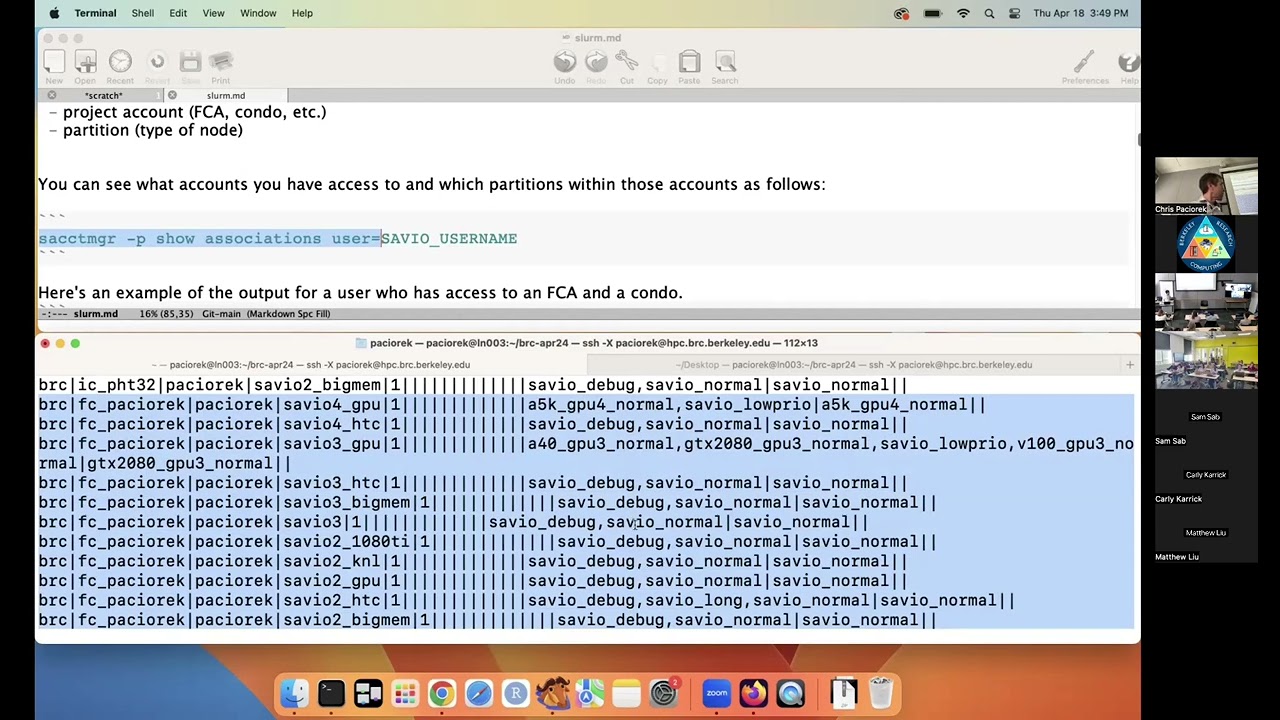The width and height of the screenshot is (1280, 720).
Task: Open Launchpad from the Dock
Action: tap(405, 693)
